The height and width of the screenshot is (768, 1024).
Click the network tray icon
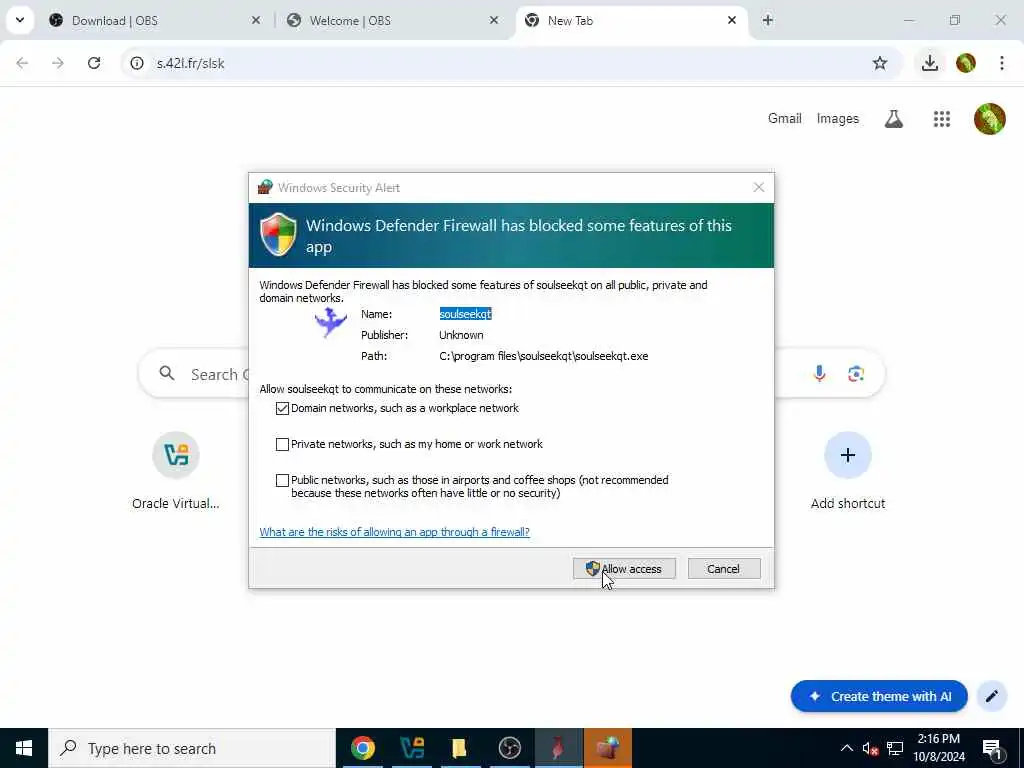(x=895, y=748)
